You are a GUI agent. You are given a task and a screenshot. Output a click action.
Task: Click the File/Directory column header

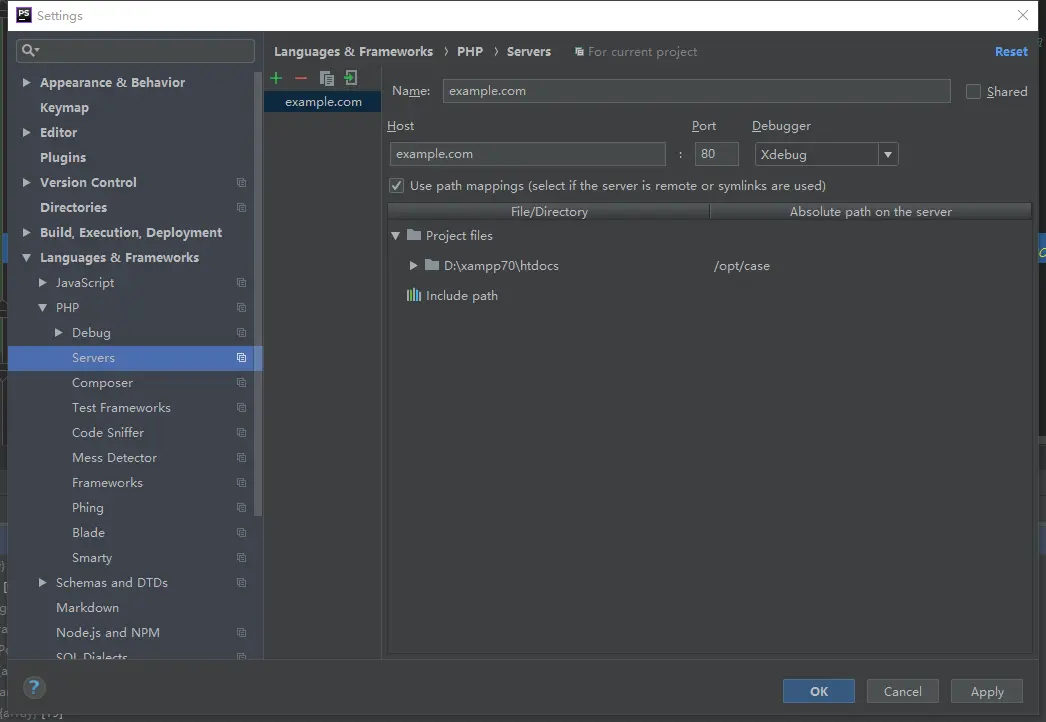coord(549,212)
